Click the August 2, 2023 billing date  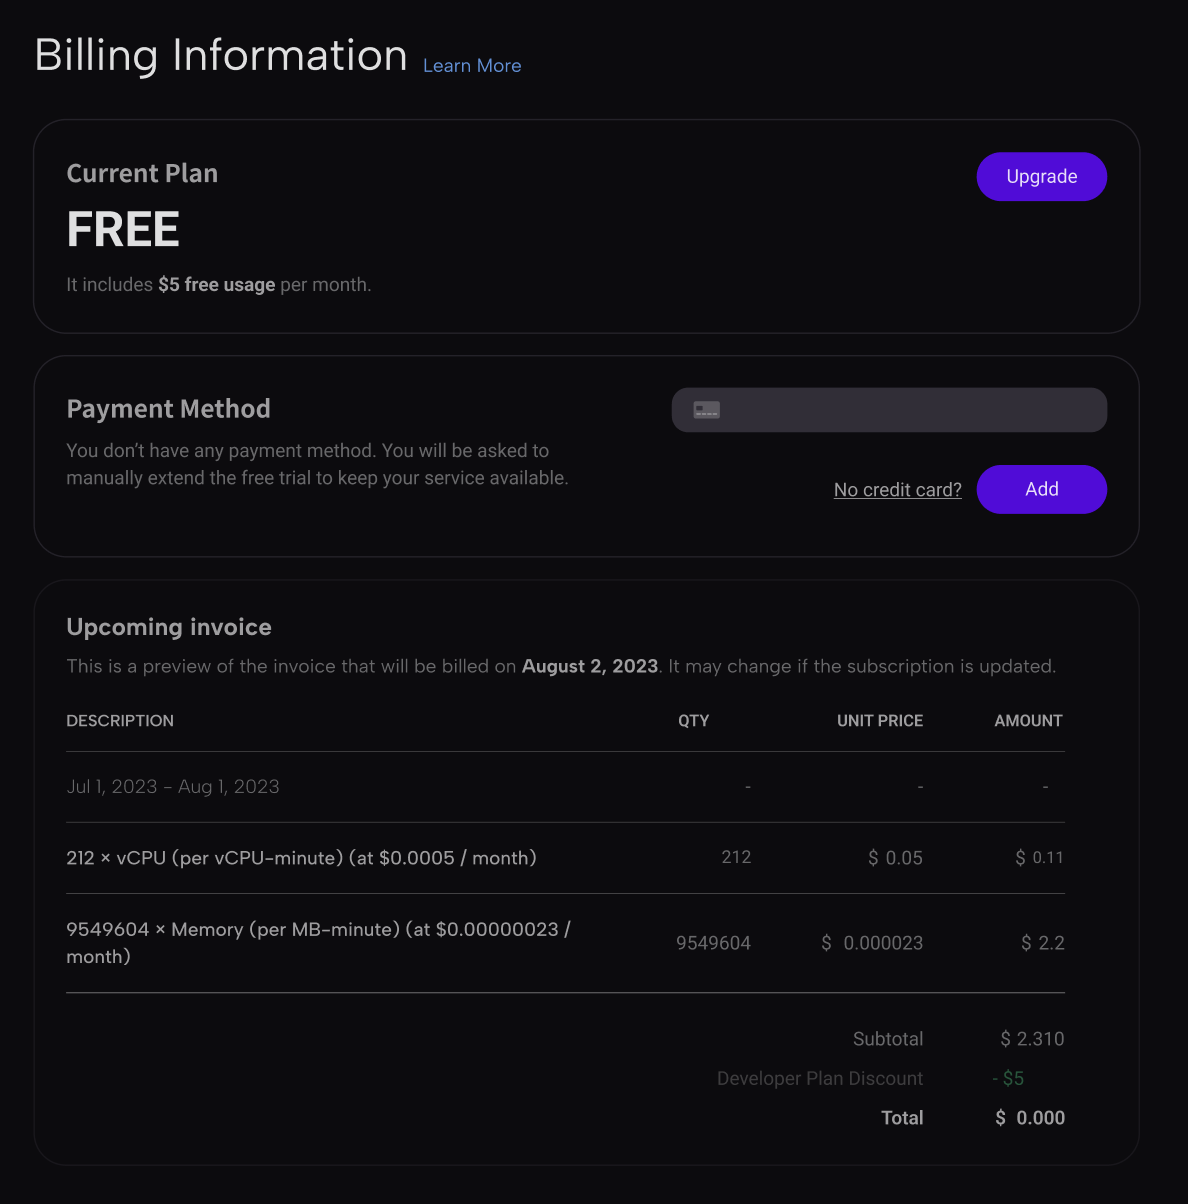click(x=590, y=666)
